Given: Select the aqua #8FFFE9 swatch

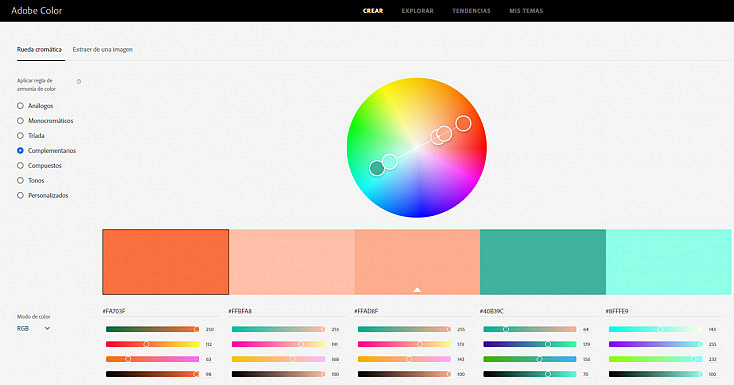Looking at the screenshot, I should pyautogui.click(x=668, y=262).
